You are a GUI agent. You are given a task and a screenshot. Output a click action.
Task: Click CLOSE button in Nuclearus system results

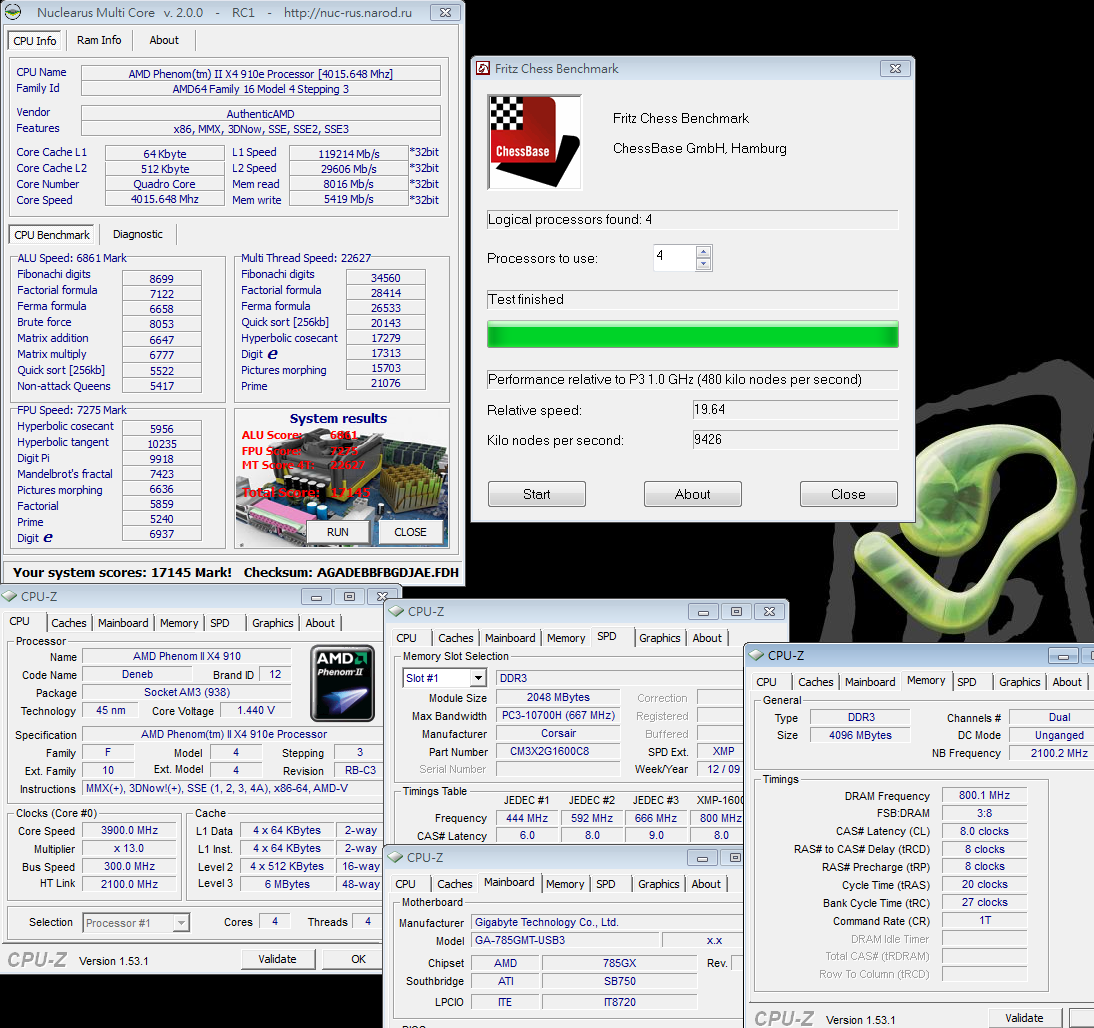point(410,532)
